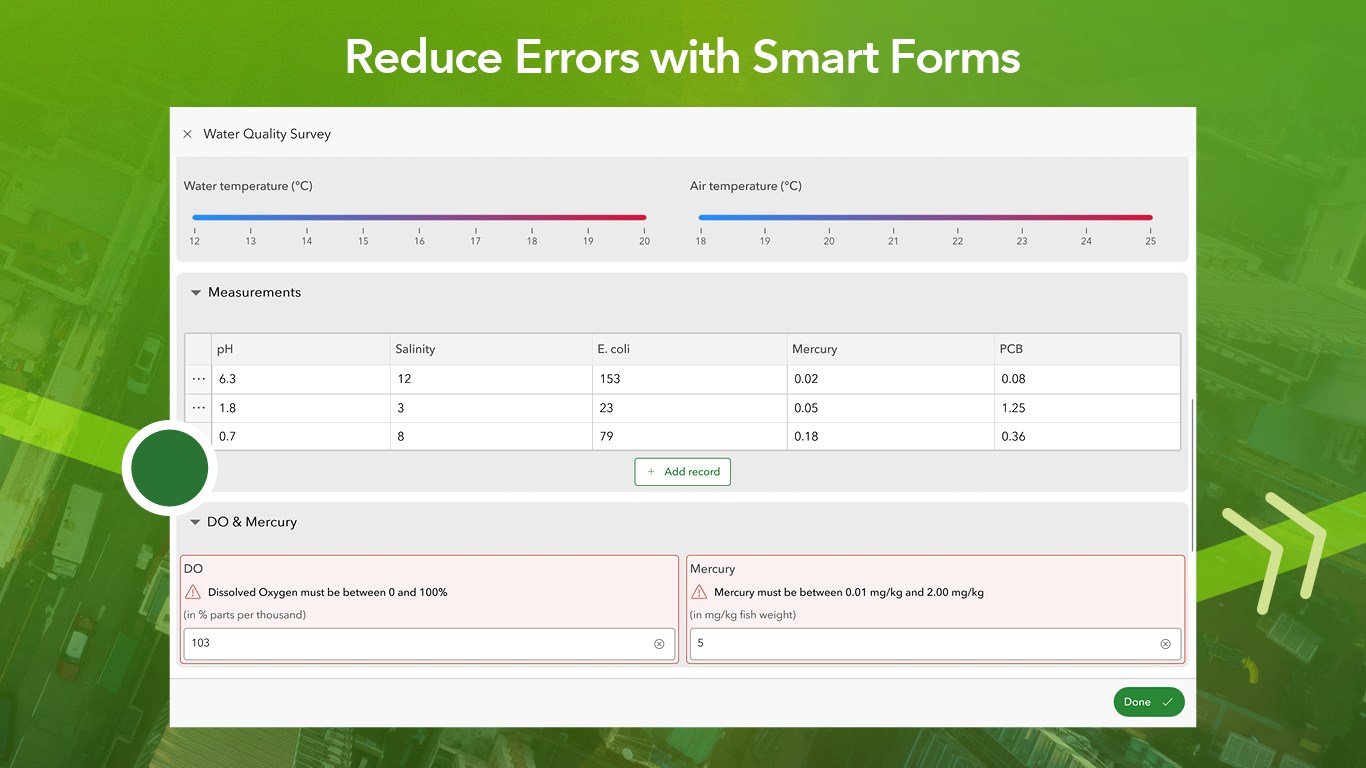Clear the Mercury input value 5
This screenshot has width=1366, height=768.
coord(1165,644)
